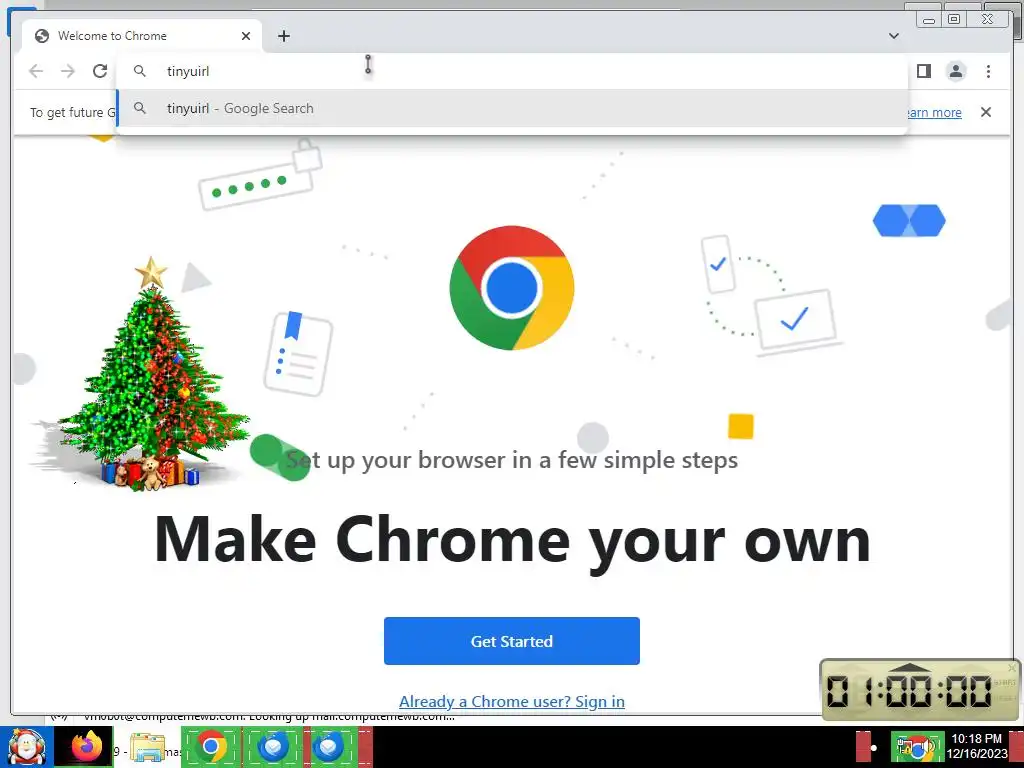Minimize the Chrome window
1024x768 pixels.
coord(929,20)
